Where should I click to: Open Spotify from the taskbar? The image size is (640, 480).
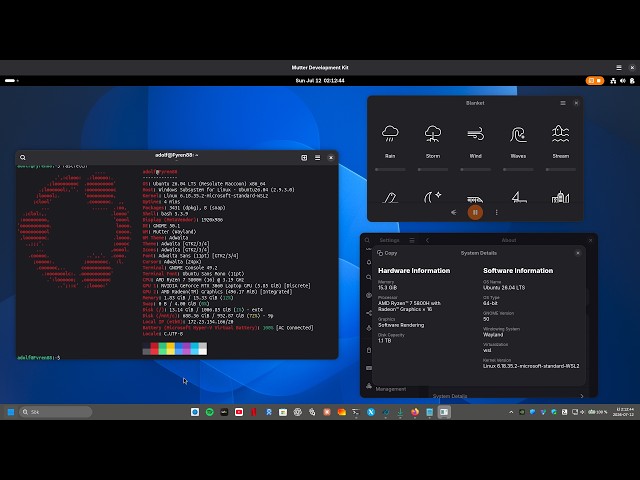click(210, 412)
